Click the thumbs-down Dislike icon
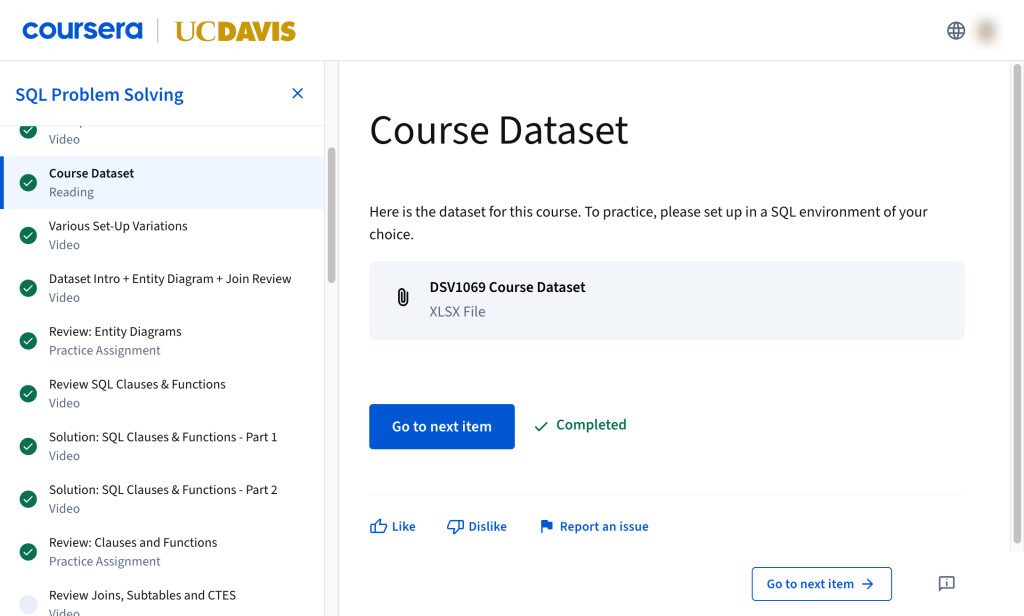This screenshot has height=616, width=1024. click(455, 527)
